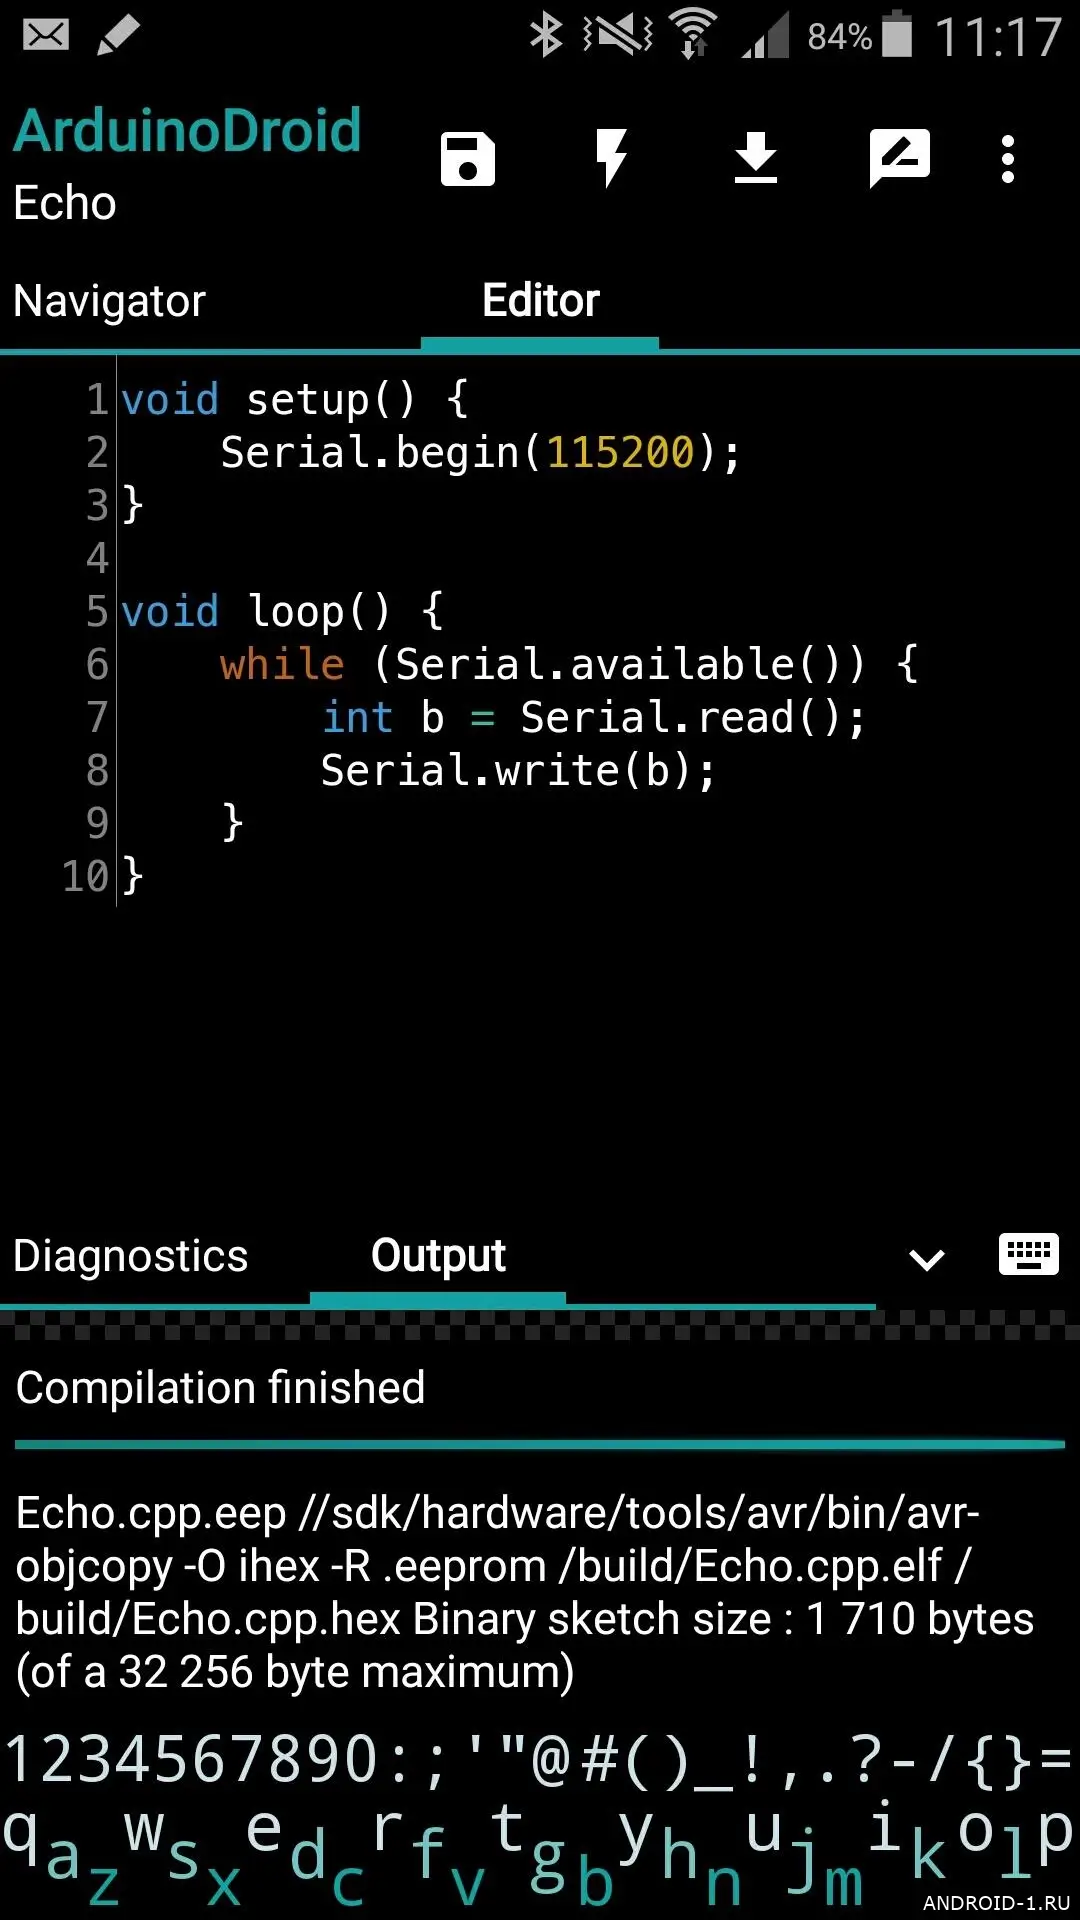This screenshot has width=1080, height=1920.
Task: Open the three-dot overflow menu
Action: (1007, 159)
